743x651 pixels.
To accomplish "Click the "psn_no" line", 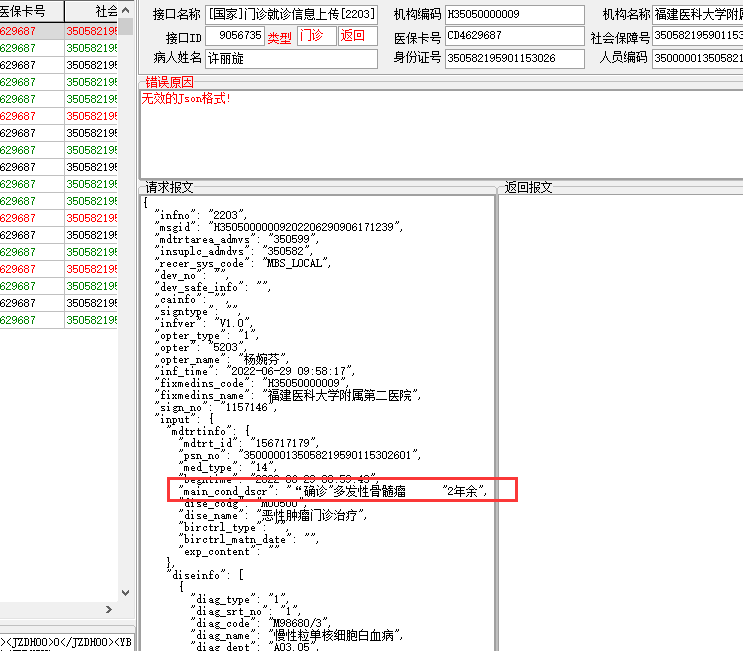I will 299,456.
